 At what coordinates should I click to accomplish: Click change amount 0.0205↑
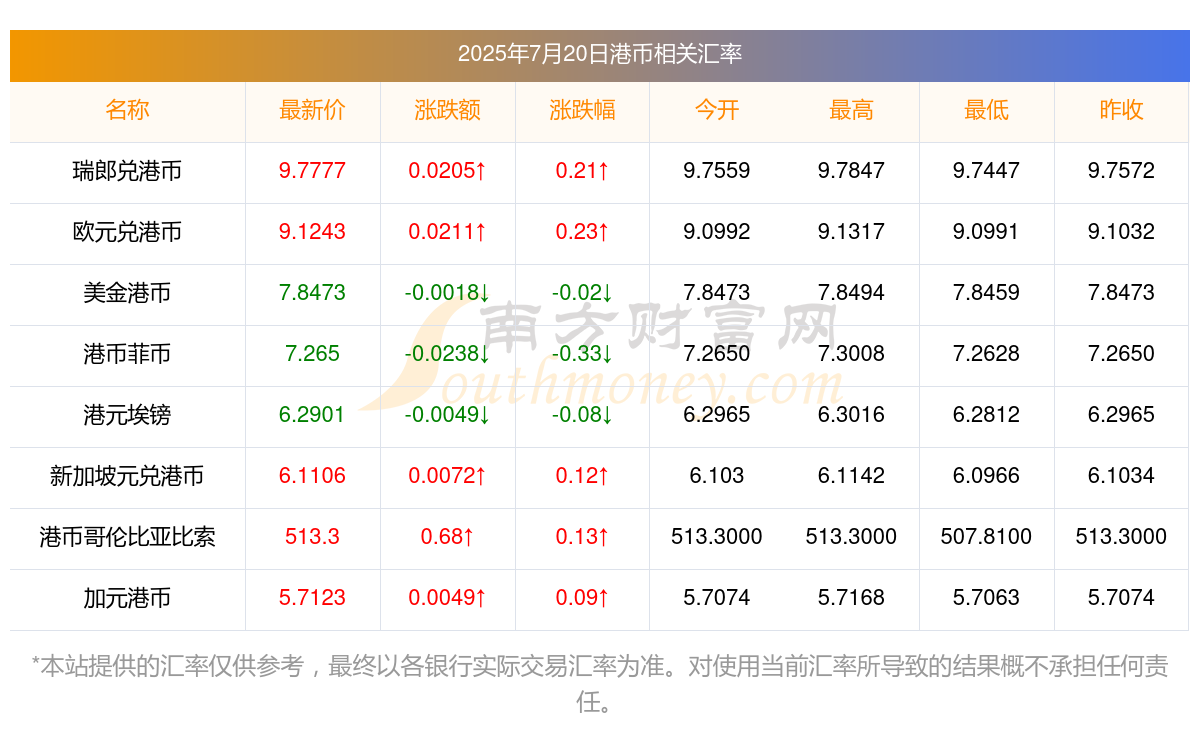coord(447,171)
